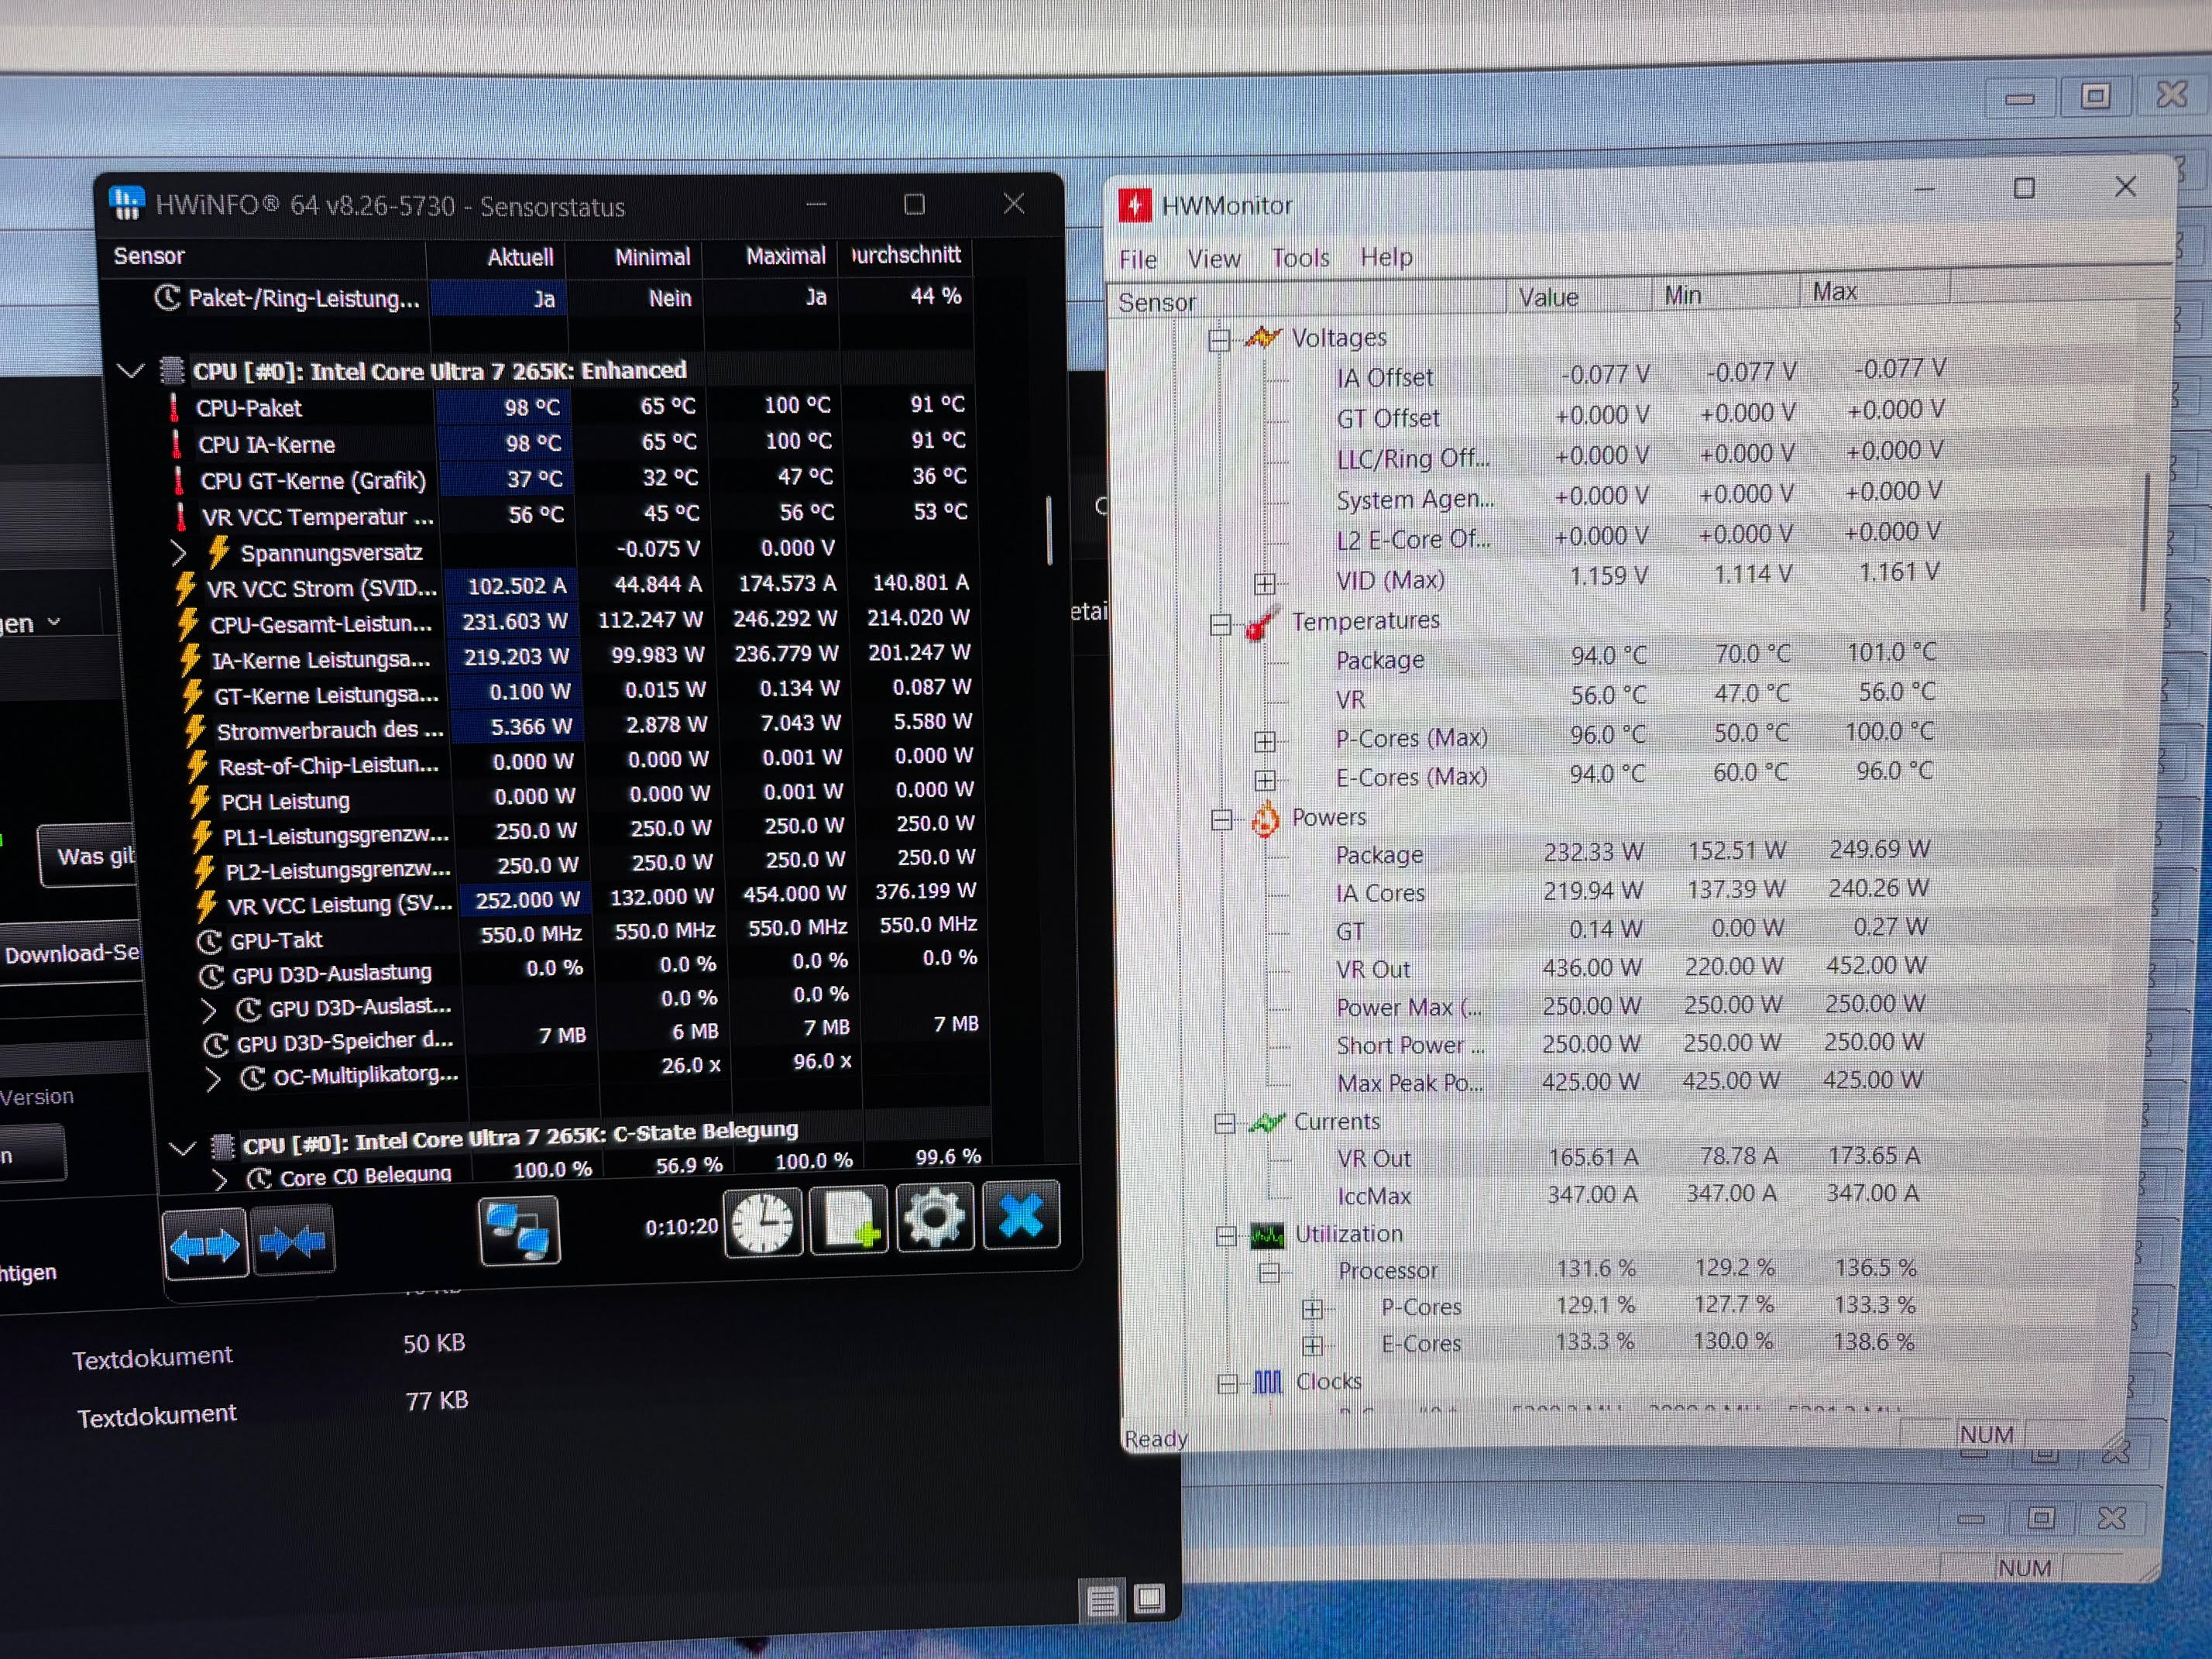Collapse the Powers section in HWMonitor
Screen dimensions: 2212x1659
pyautogui.click(x=1221, y=820)
